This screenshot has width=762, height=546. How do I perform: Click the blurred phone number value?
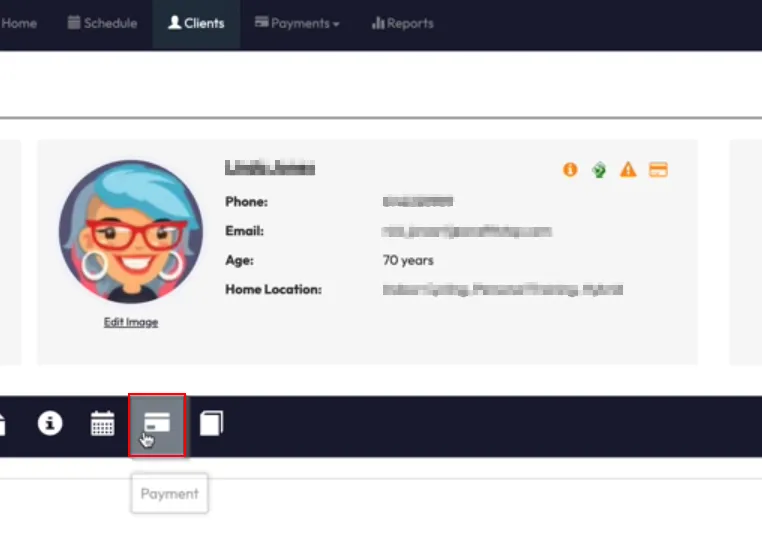click(418, 202)
